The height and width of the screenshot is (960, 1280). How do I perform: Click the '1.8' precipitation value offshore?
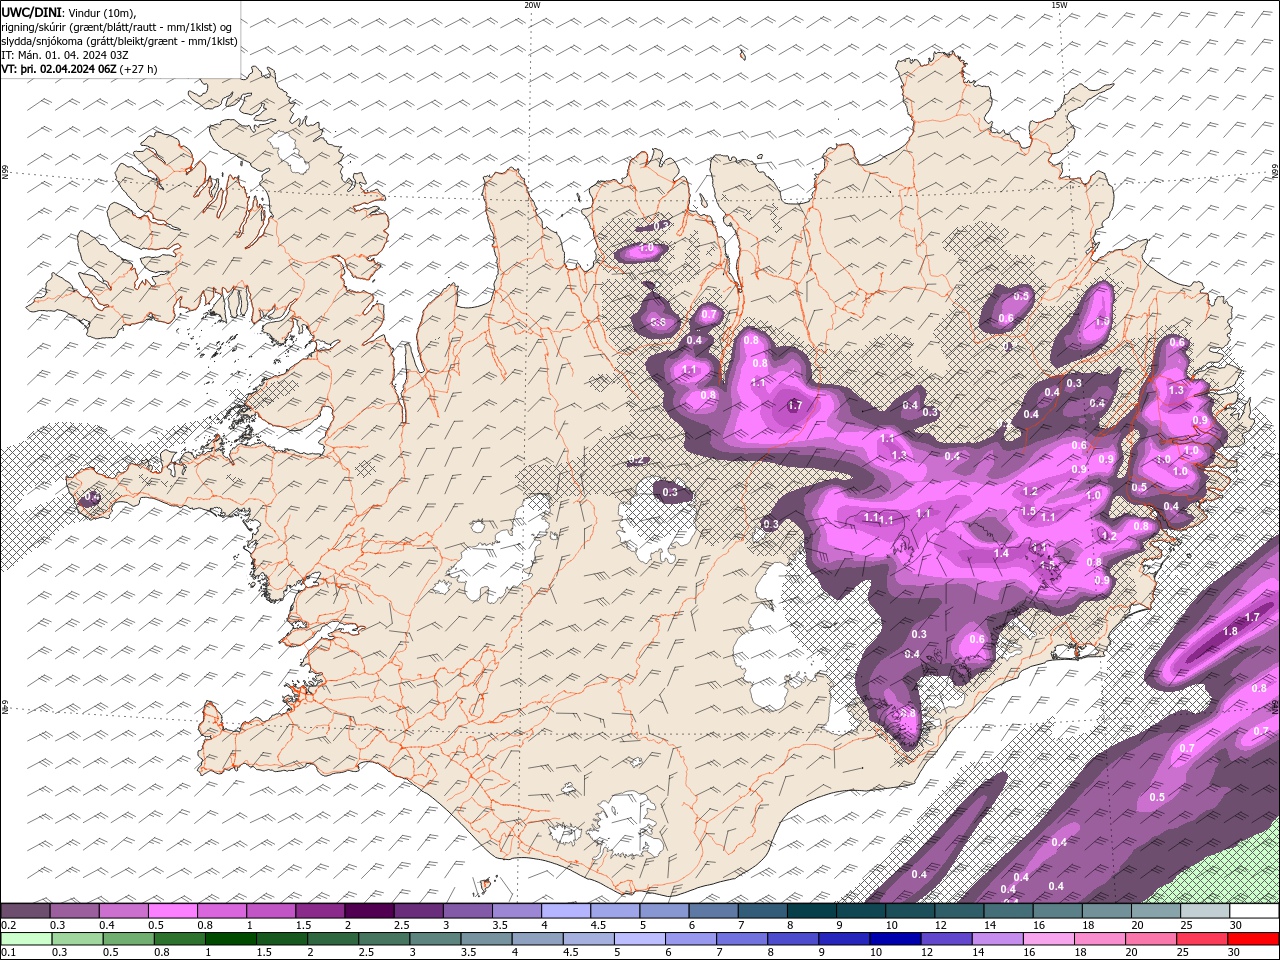pyautogui.click(x=1230, y=631)
